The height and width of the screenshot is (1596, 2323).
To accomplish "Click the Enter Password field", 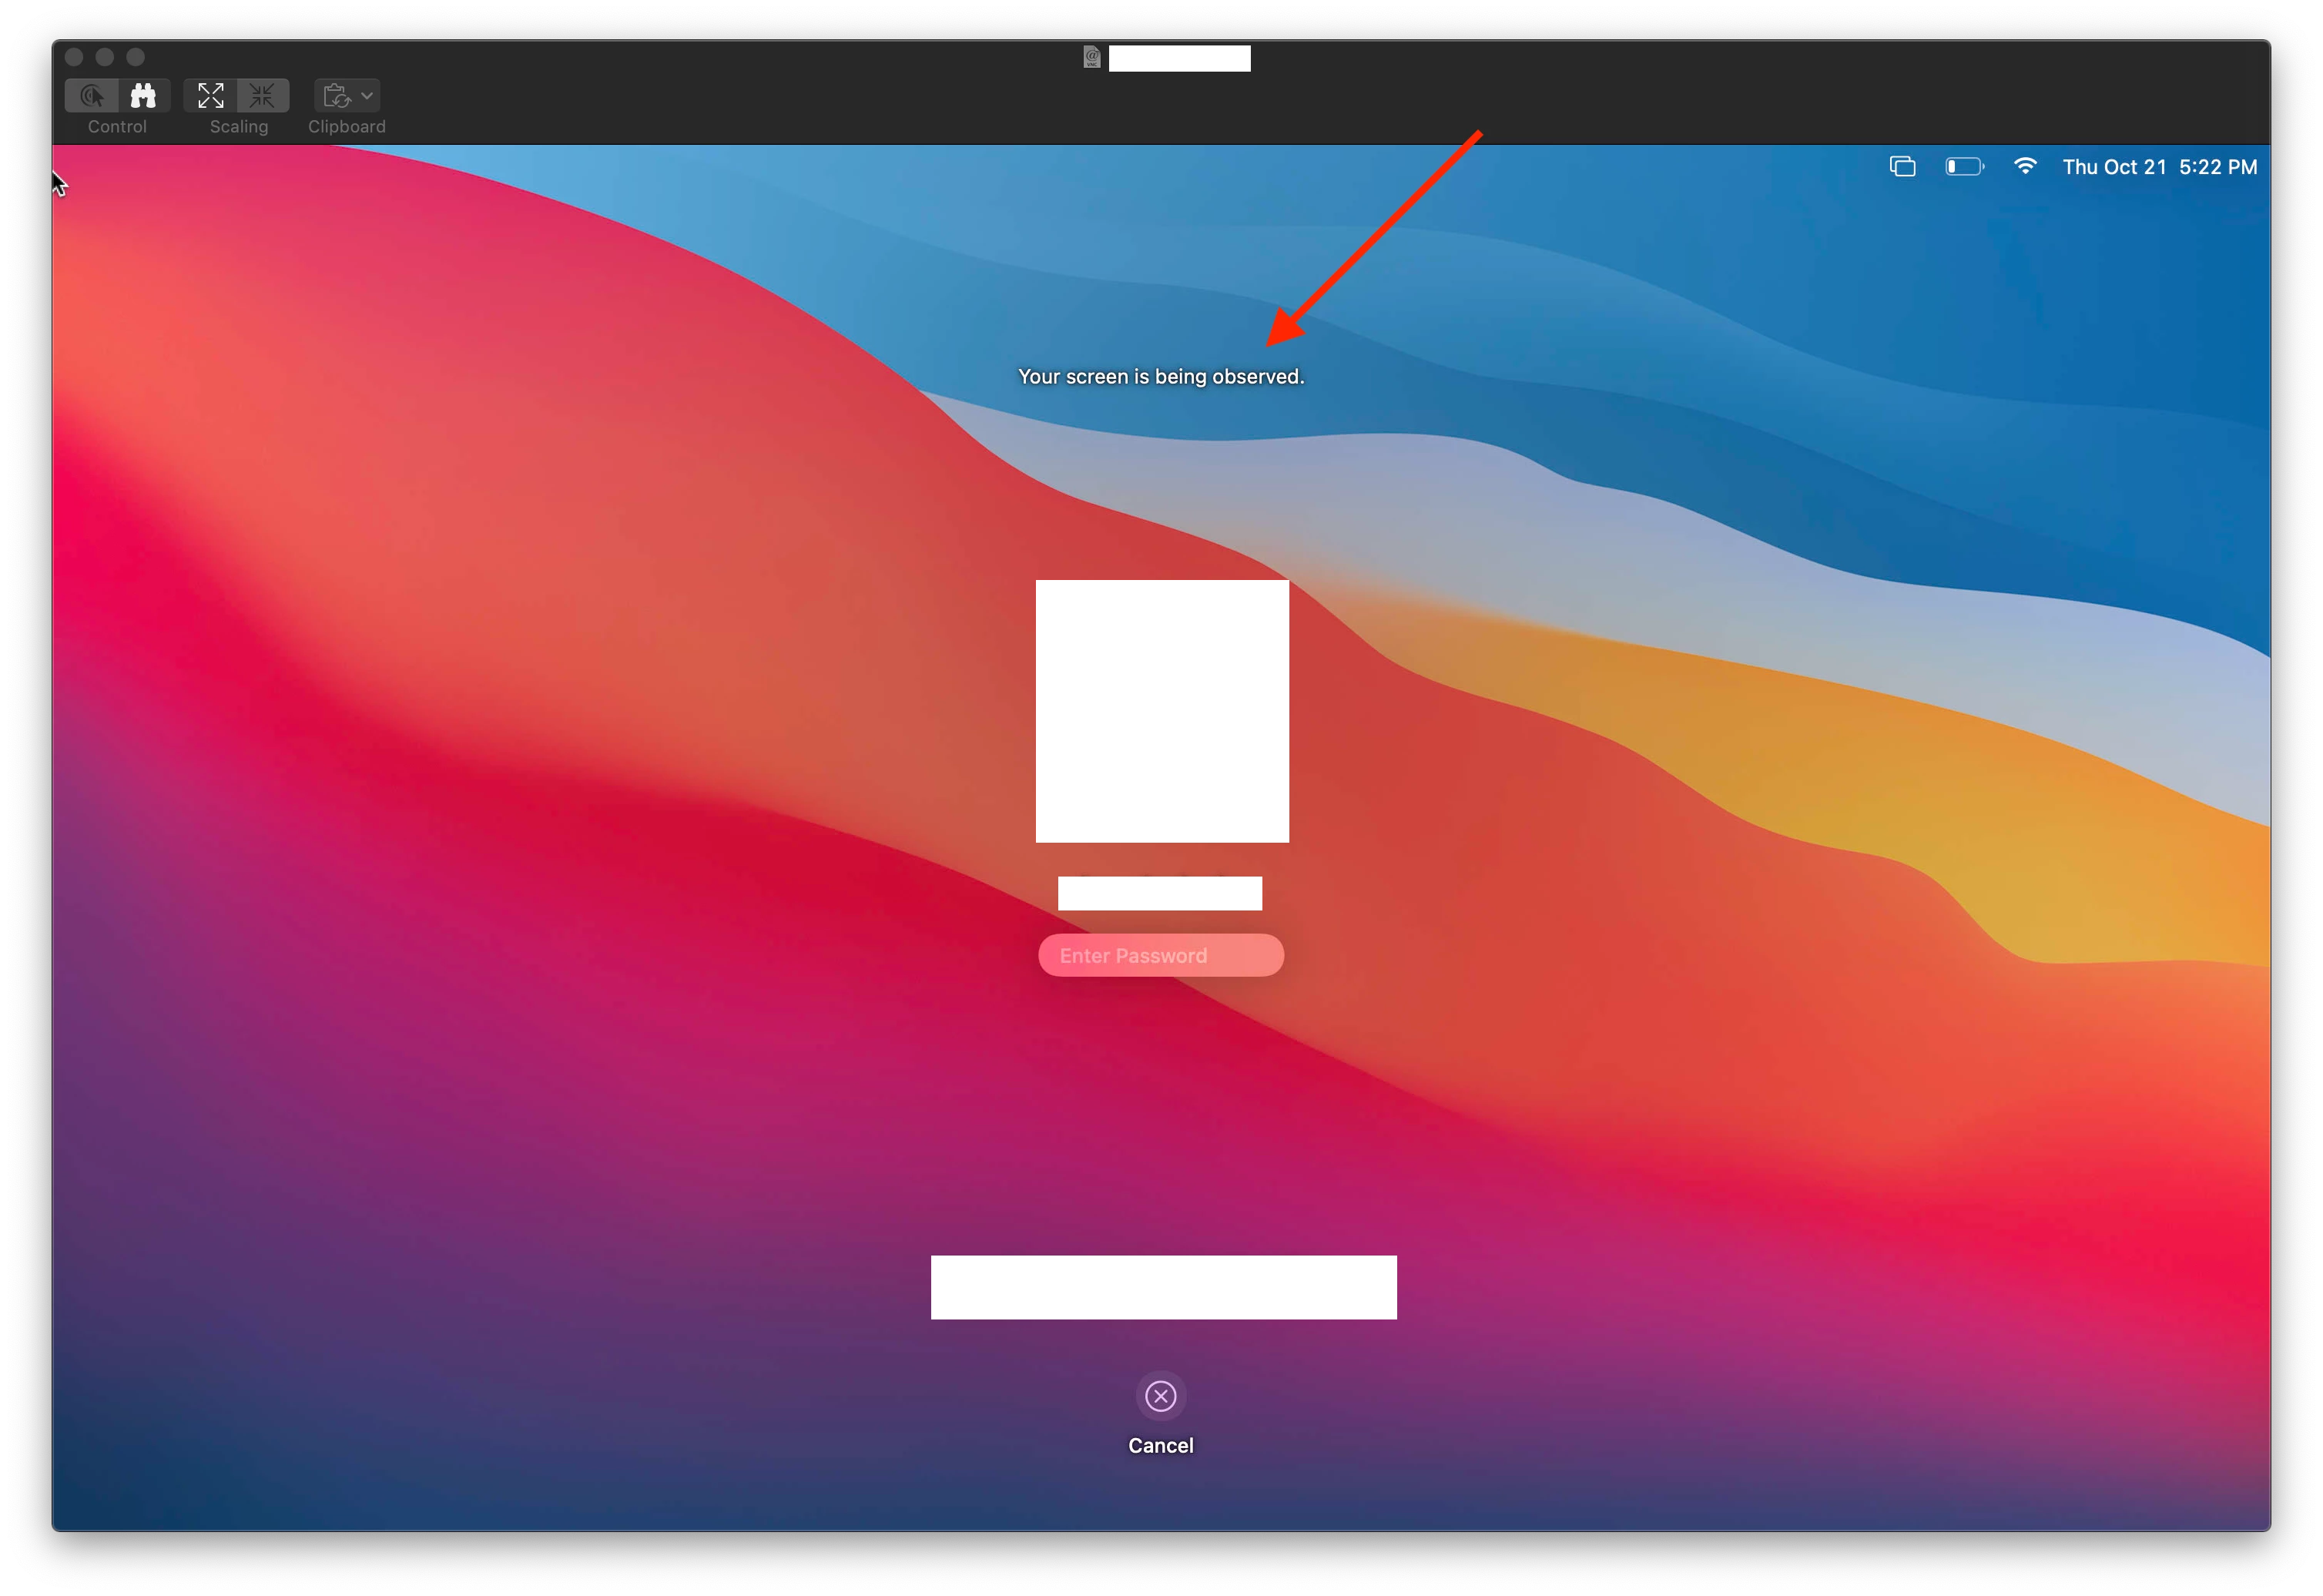I will (1161, 955).
